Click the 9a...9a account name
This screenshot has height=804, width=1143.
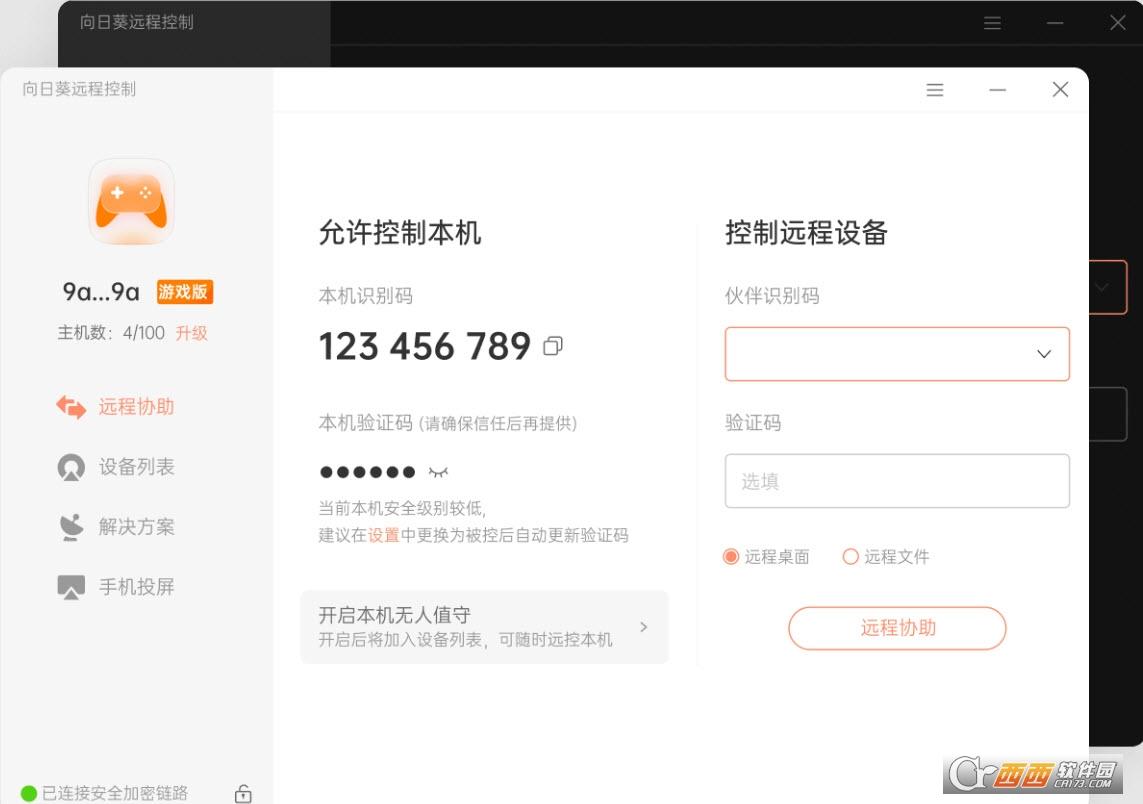101,292
